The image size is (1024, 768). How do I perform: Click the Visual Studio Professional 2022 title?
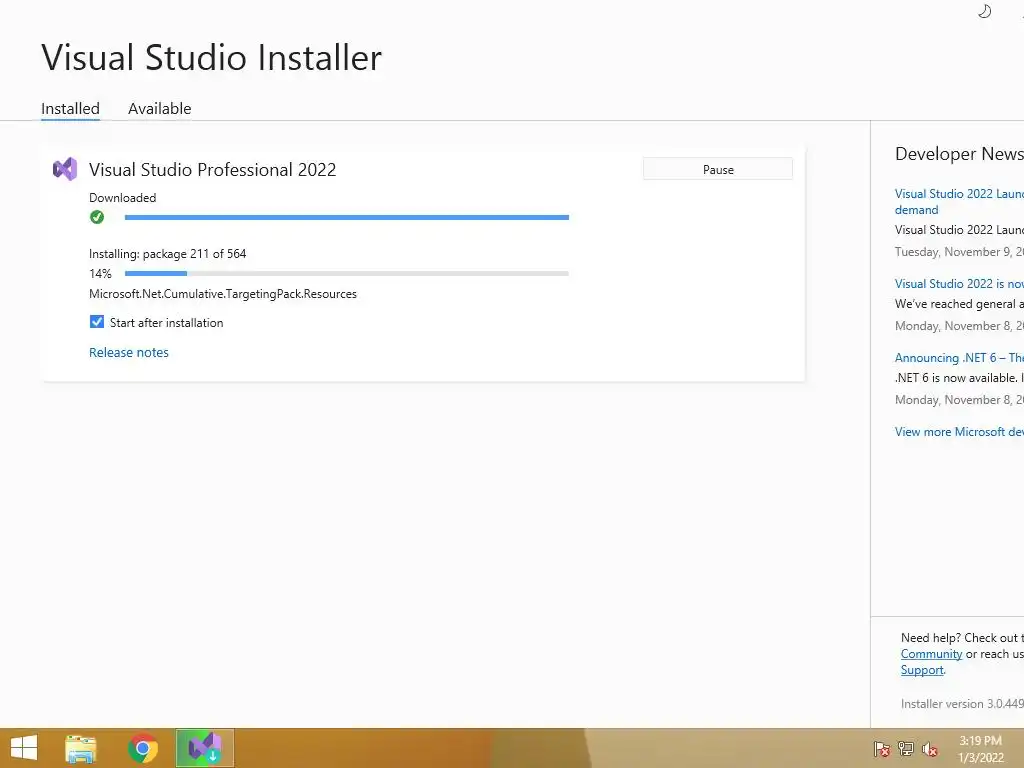tap(212, 170)
